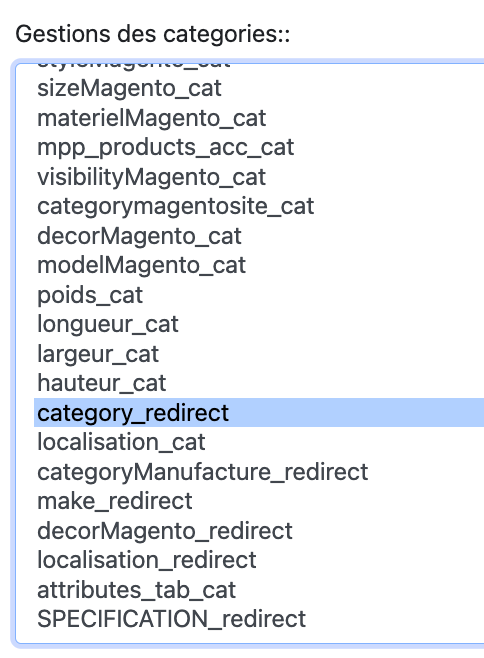Select hauteur_cat option
This screenshot has height=658, width=484.
click(x=259, y=383)
